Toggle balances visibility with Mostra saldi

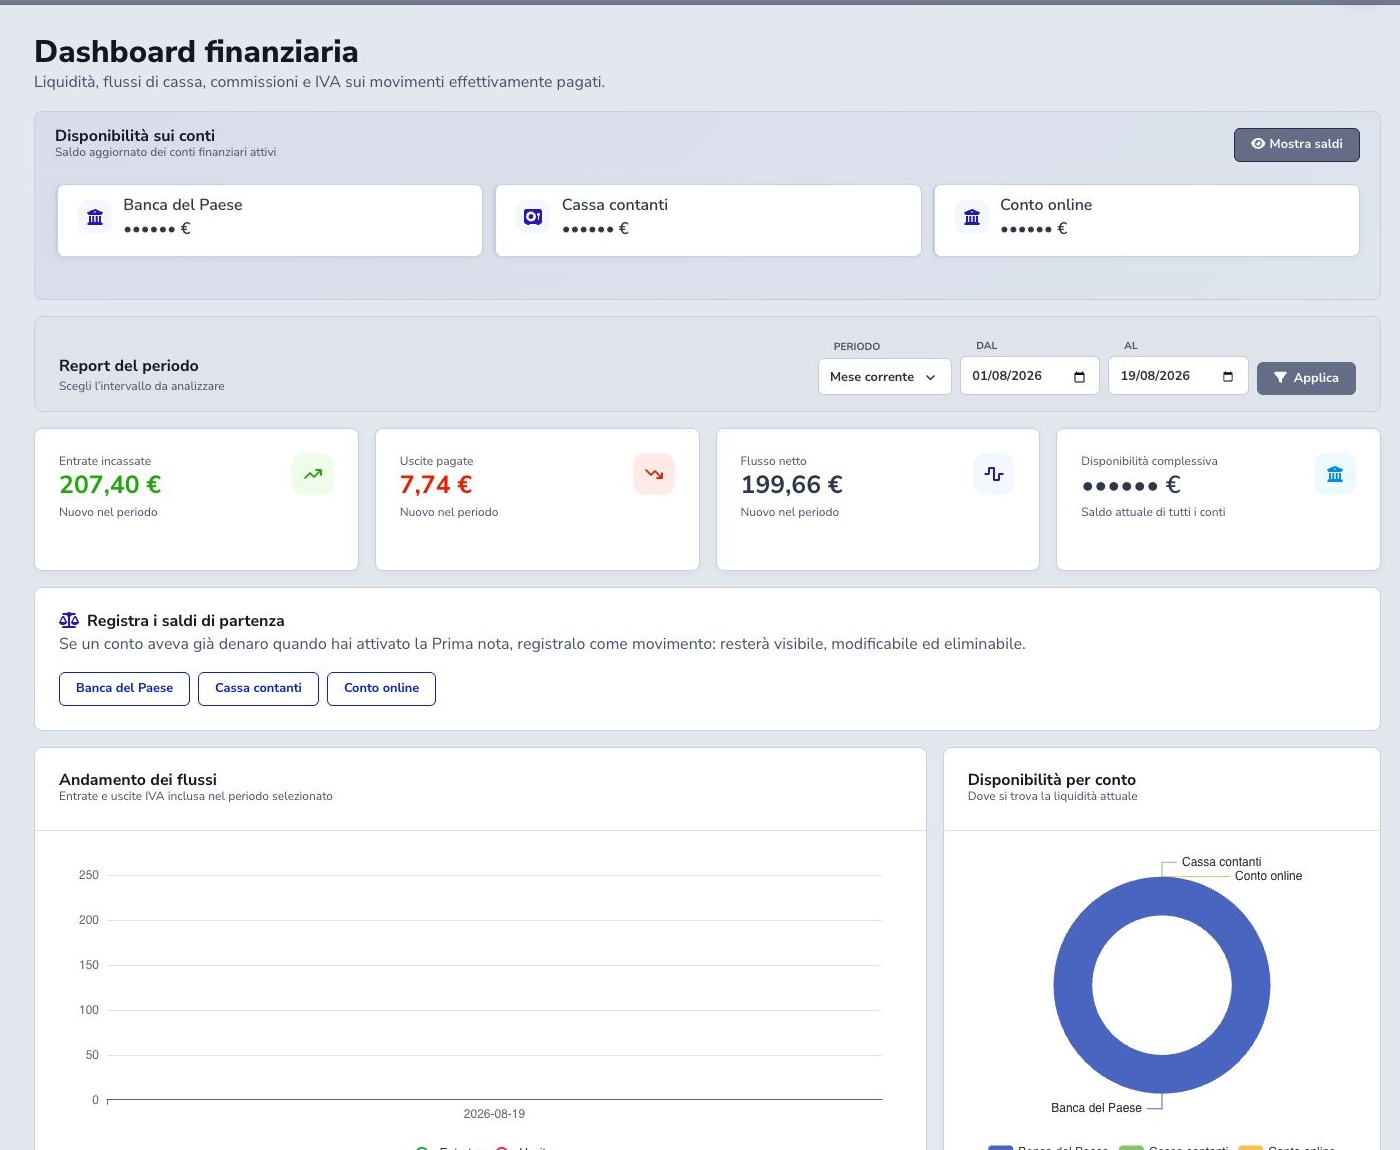pyautogui.click(x=1297, y=144)
